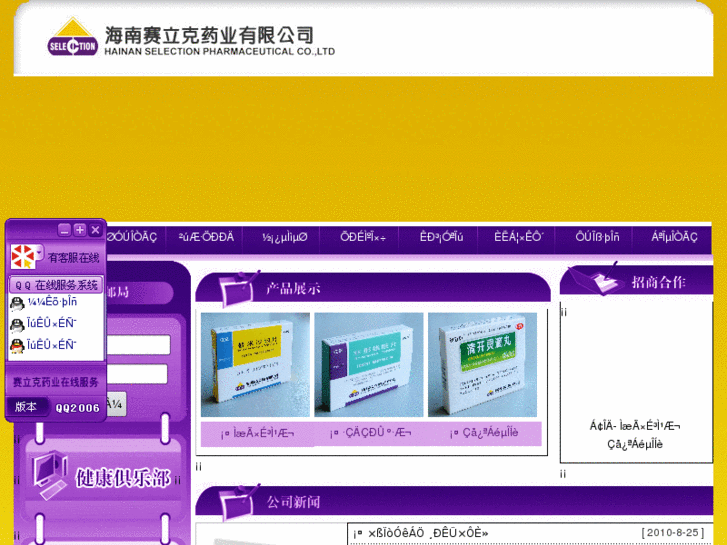Click the gray penguin icon beside '¼¼Êõ·þÎñ'

point(17,304)
